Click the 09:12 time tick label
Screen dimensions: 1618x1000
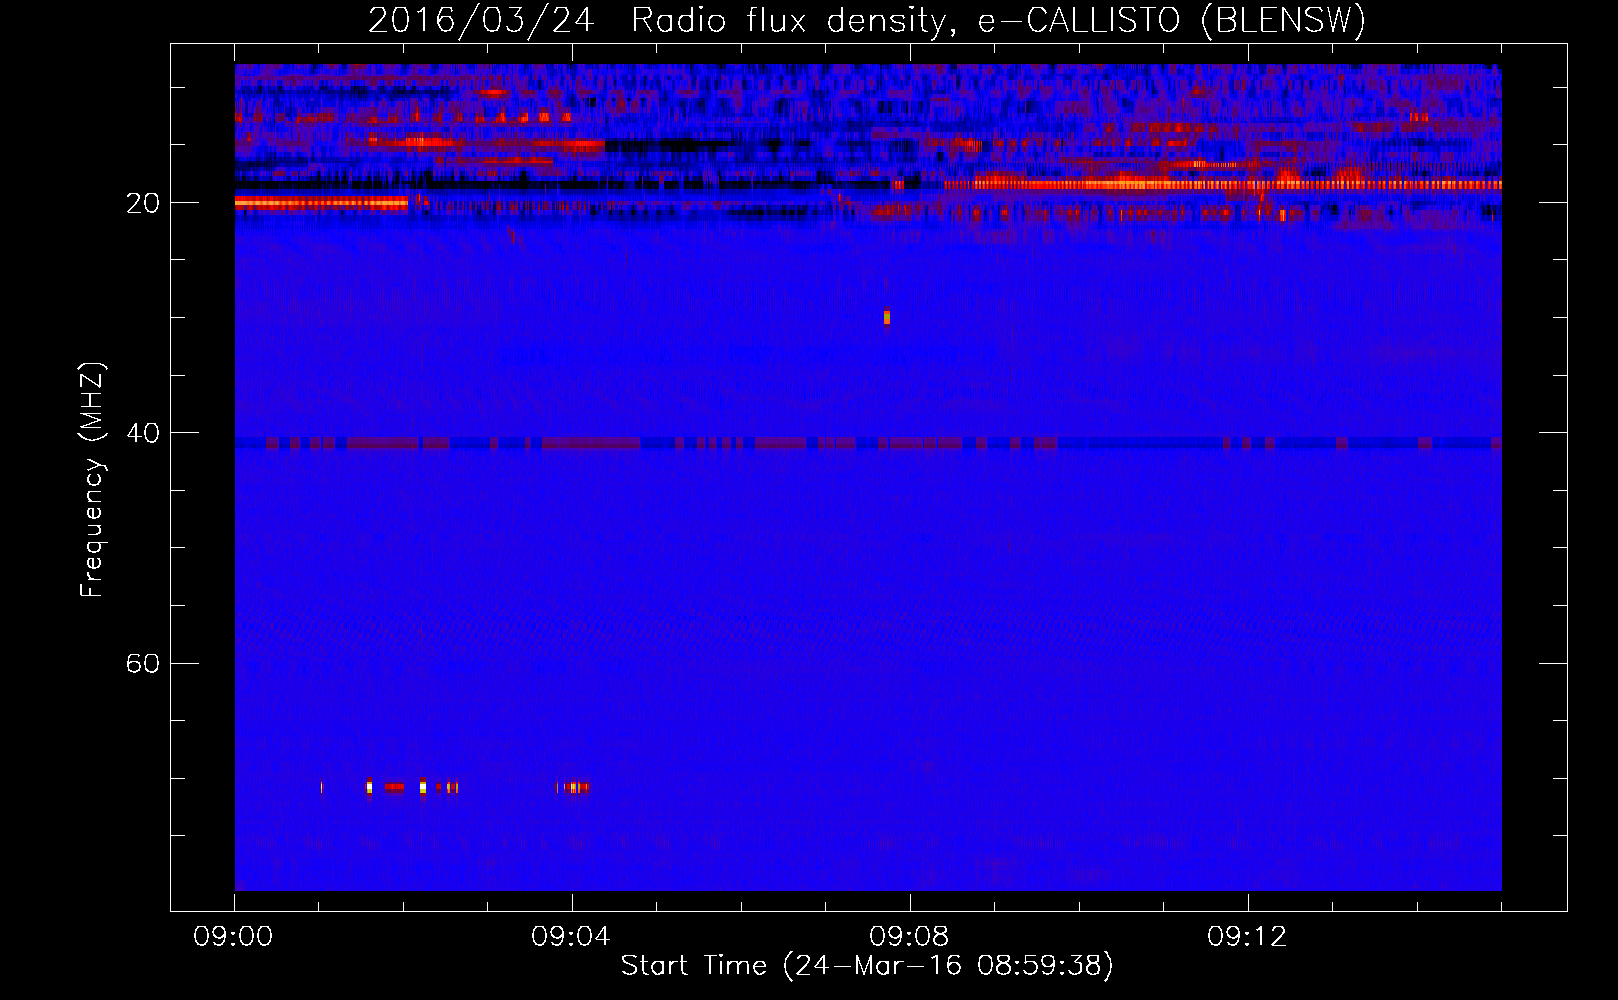1247,937
